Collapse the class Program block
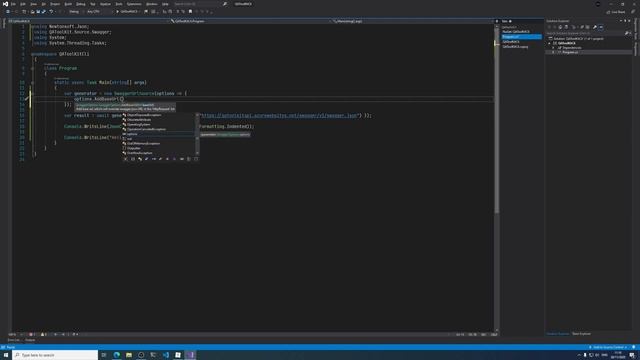Image resolution: width=640 pixels, height=360 pixels. coord(33,68)
